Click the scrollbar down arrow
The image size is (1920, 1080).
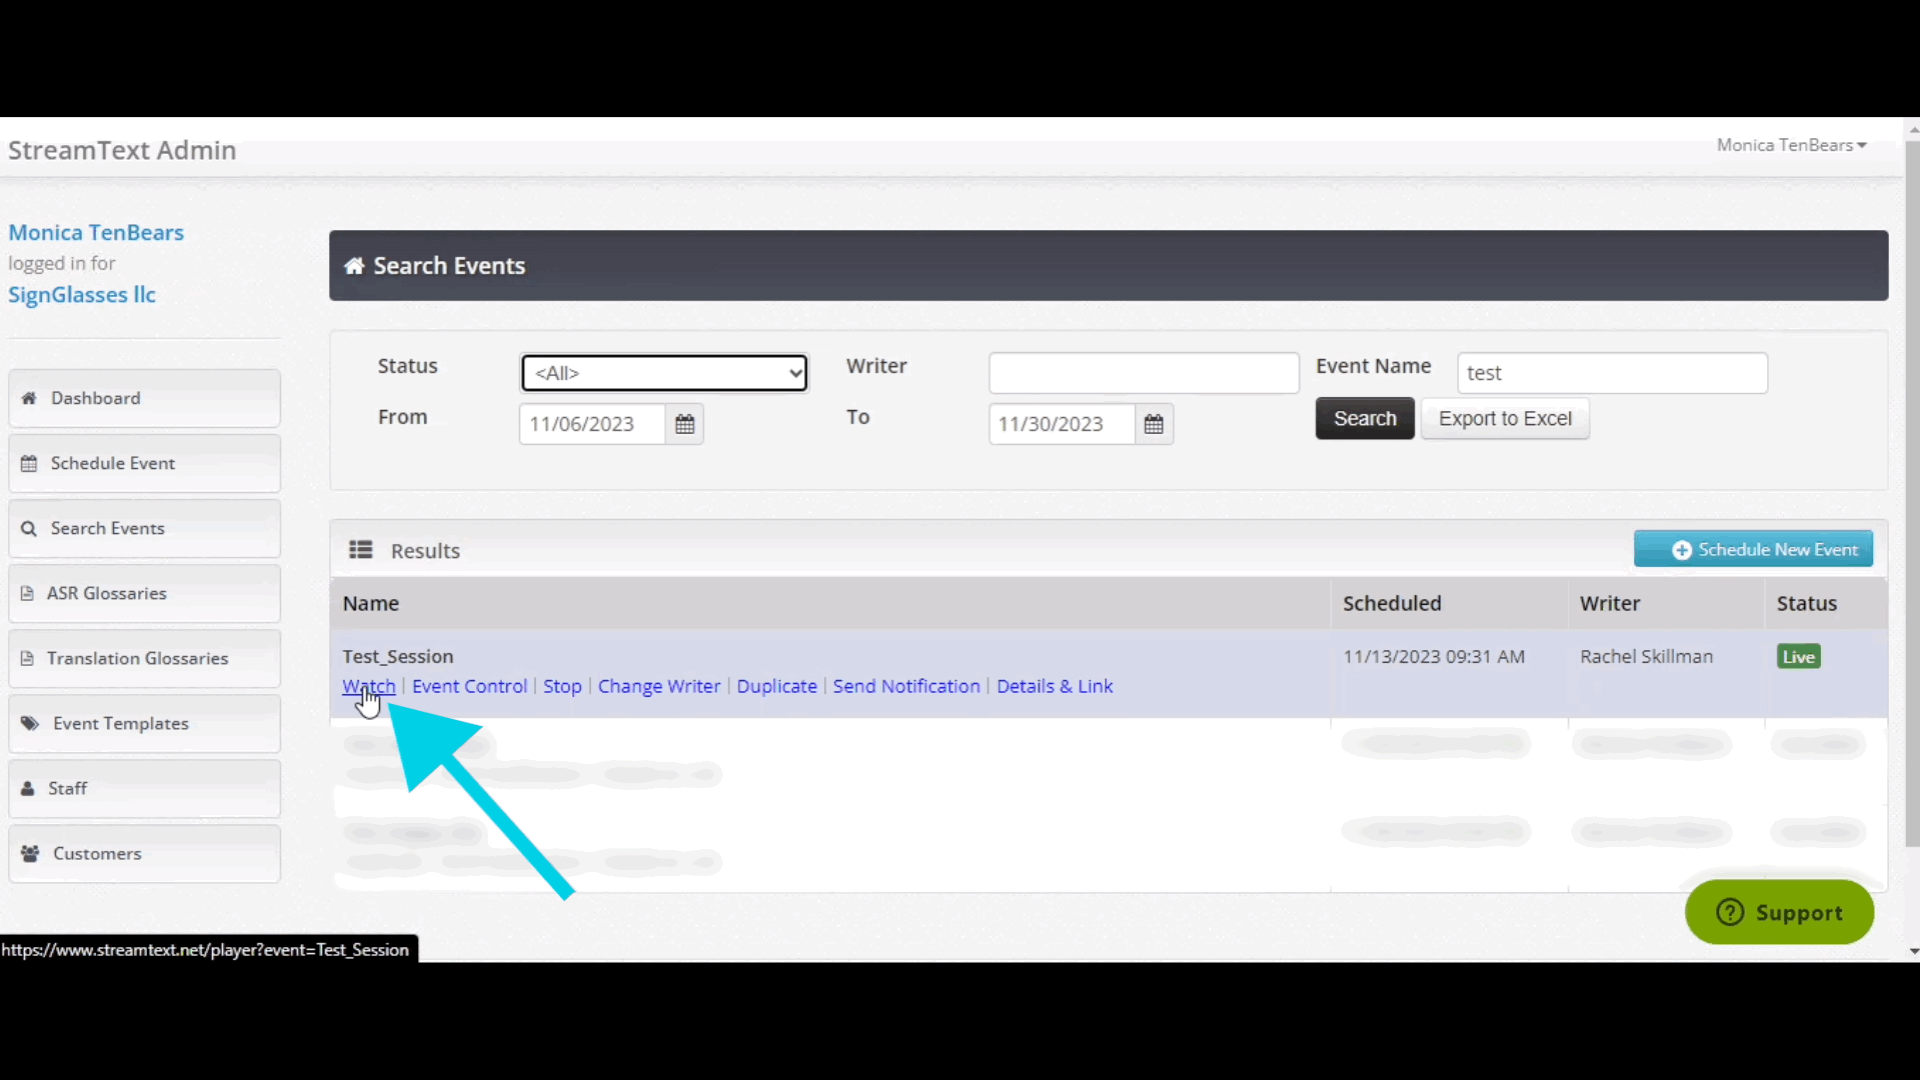1913,952
